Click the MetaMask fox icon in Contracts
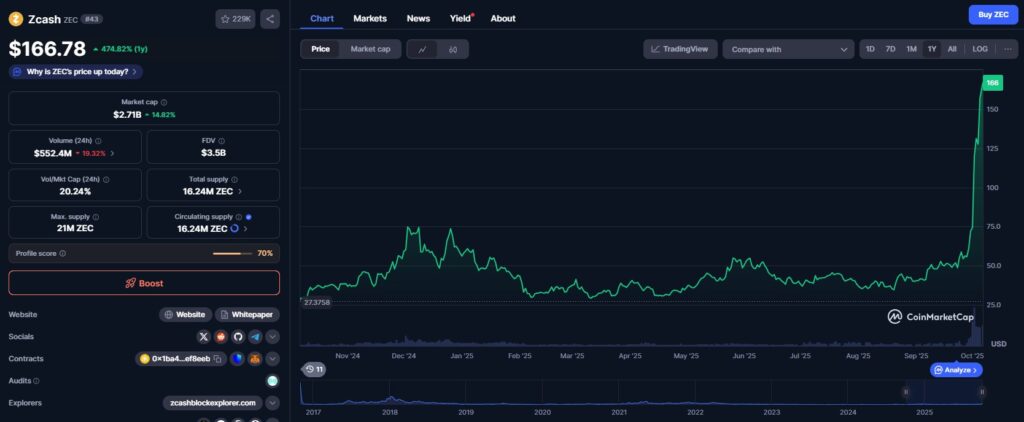The width and height of the screenshot is (1024, 422). click(255, 359)
